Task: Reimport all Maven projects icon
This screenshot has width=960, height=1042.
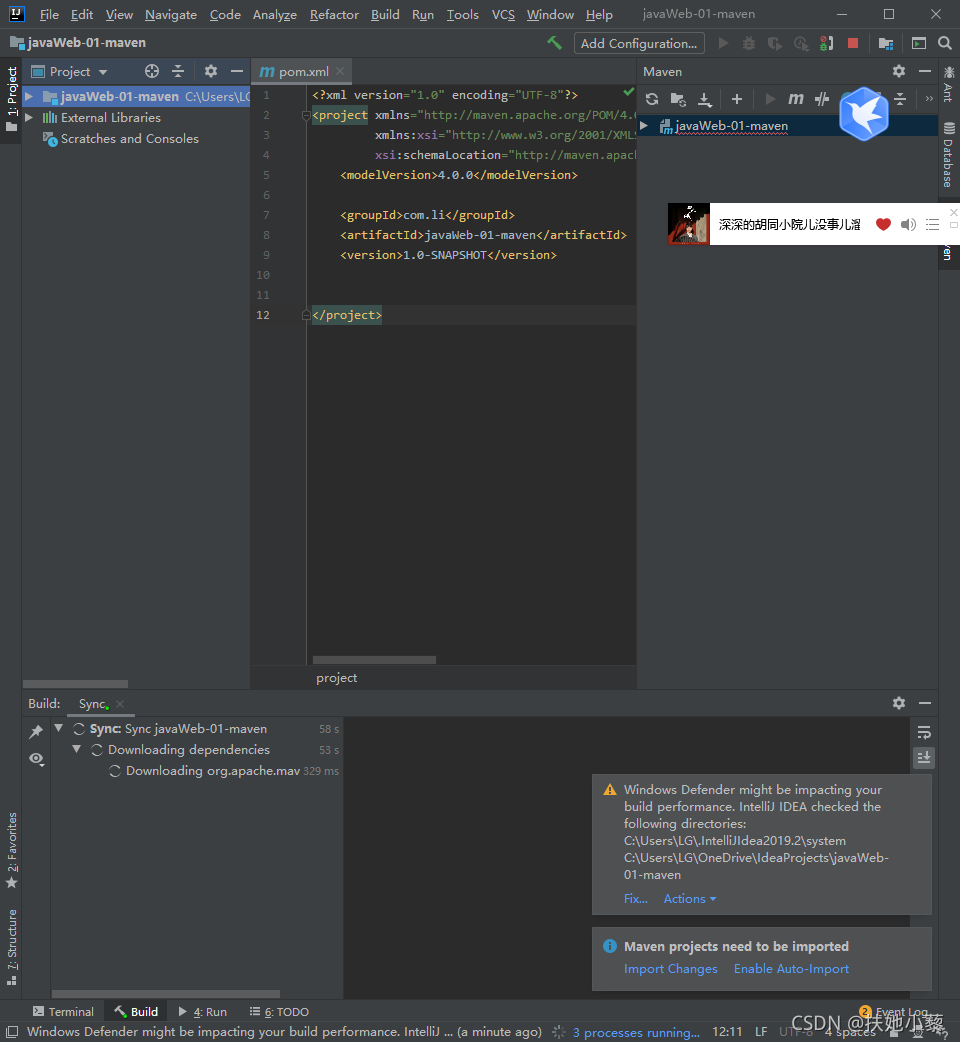Action: pyautogui.click(x=652, y=99)
